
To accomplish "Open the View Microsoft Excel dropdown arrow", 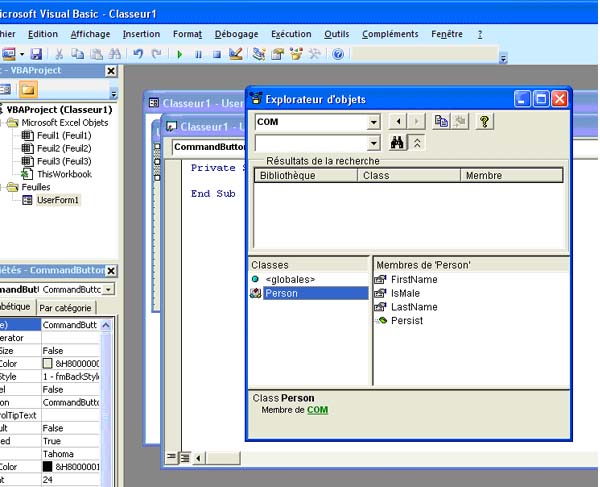I will point(22,54).
